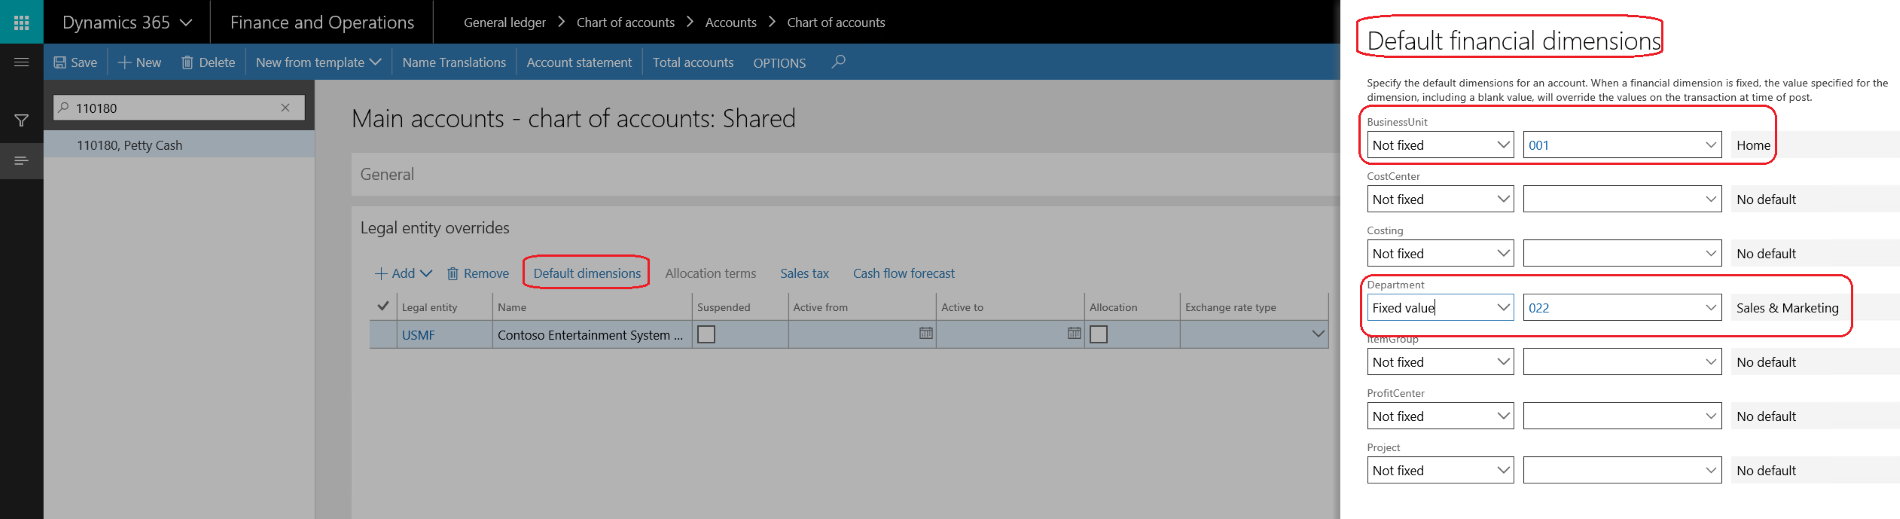The image size is (1900, 519).
Task: Open New from template dropdown
Action: 318,62
